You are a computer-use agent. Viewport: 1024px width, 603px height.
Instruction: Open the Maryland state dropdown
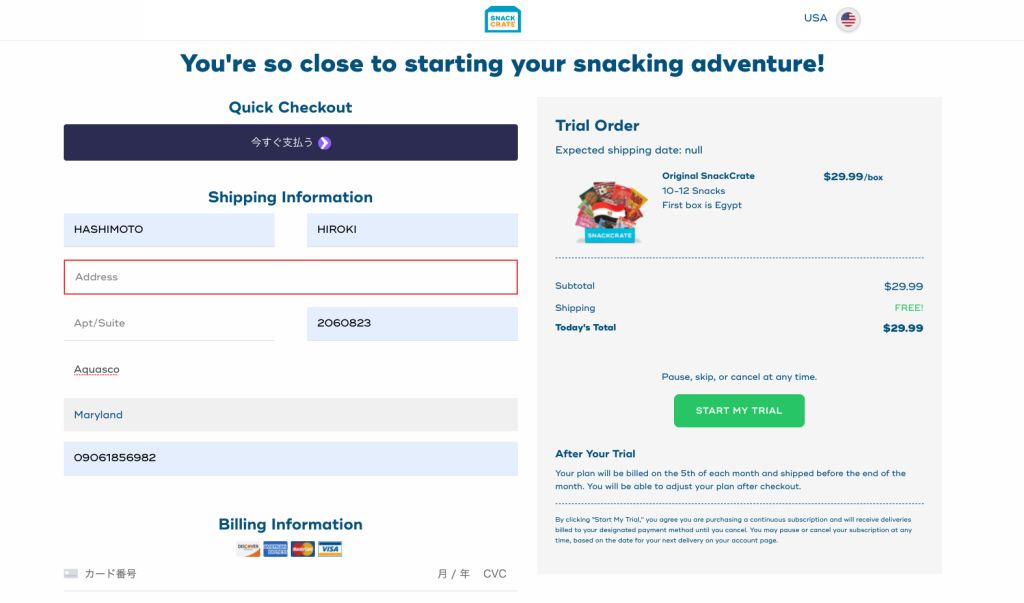tap(291, 415)
